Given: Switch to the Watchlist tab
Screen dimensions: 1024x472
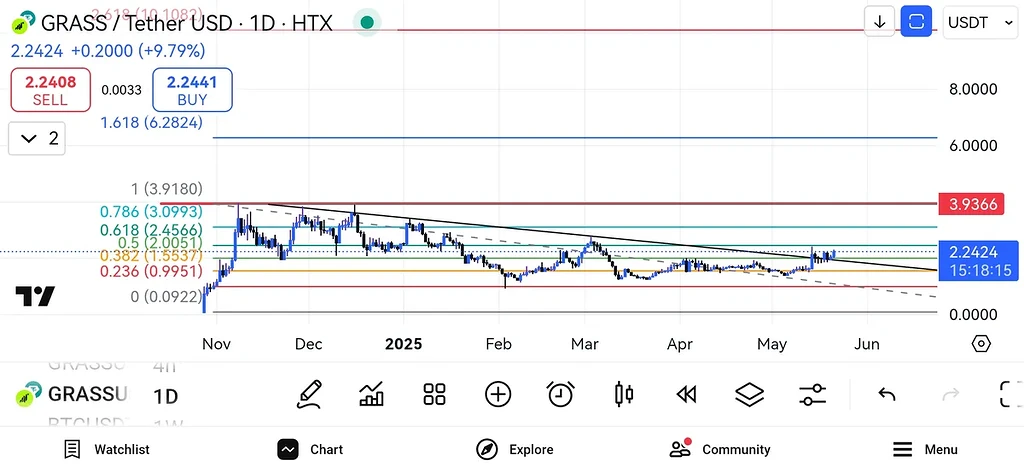Looking at the screenshot, I should 106,449.
